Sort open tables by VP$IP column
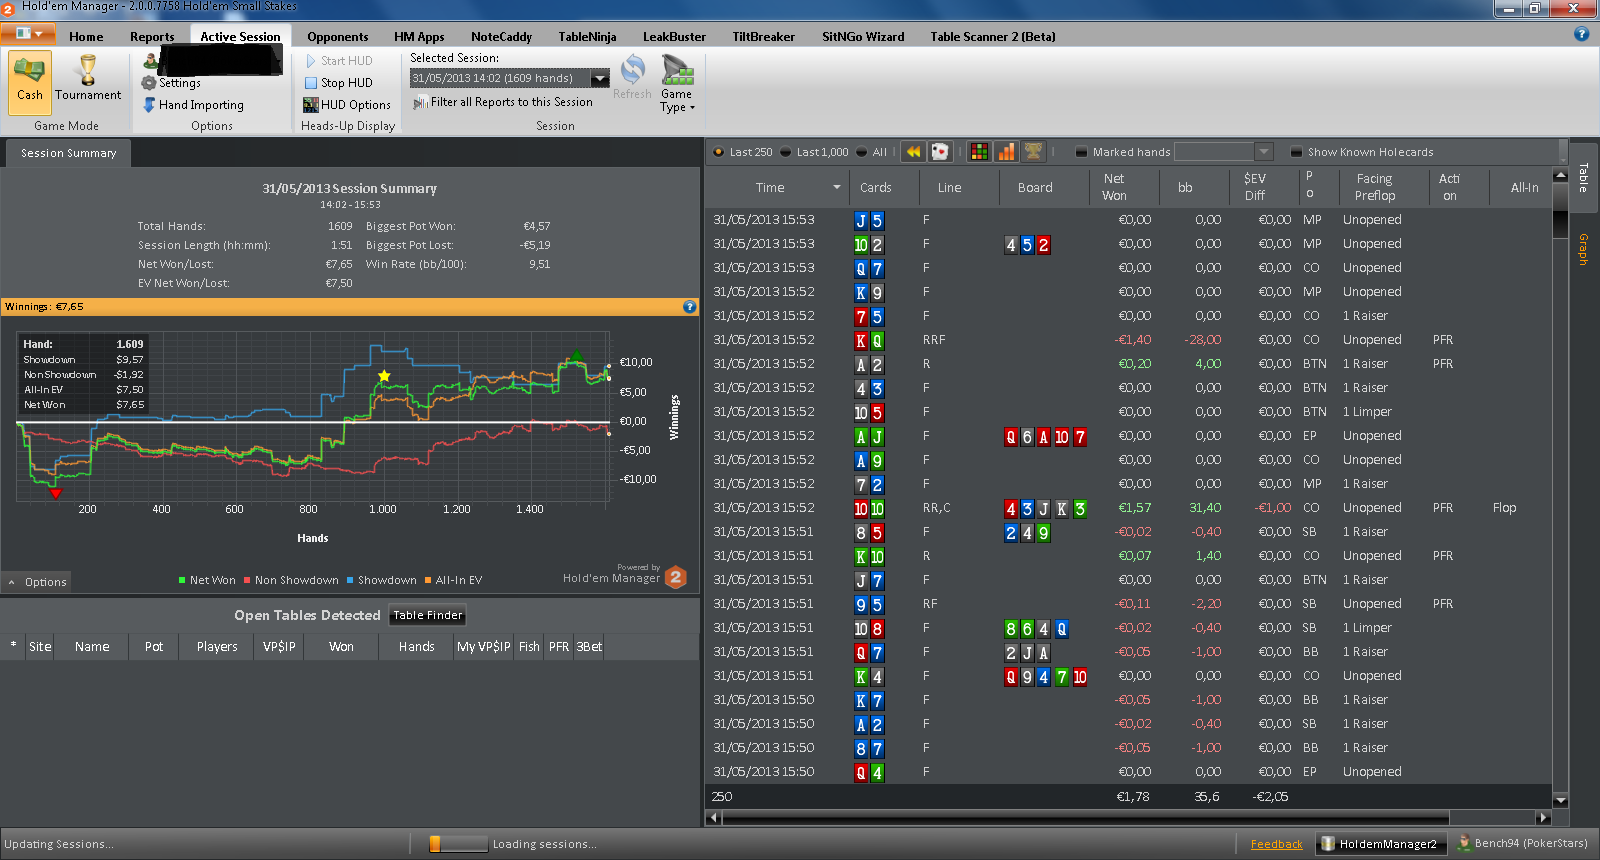The height and width of the screenshot is (860, 1600). click(x=279, y=647)
